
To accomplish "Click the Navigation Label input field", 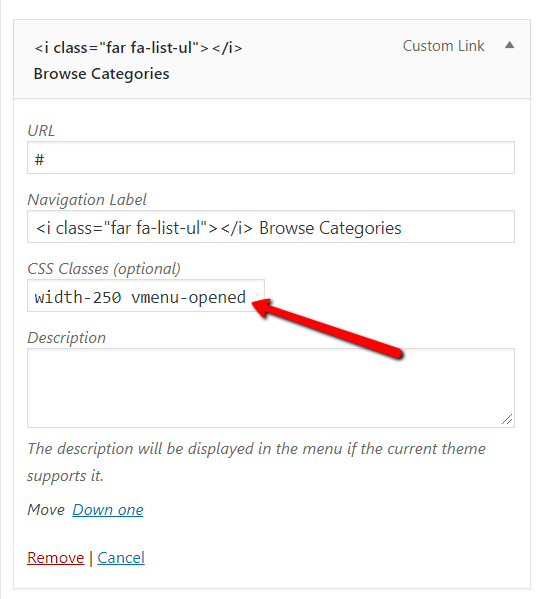I will [271, 227].
